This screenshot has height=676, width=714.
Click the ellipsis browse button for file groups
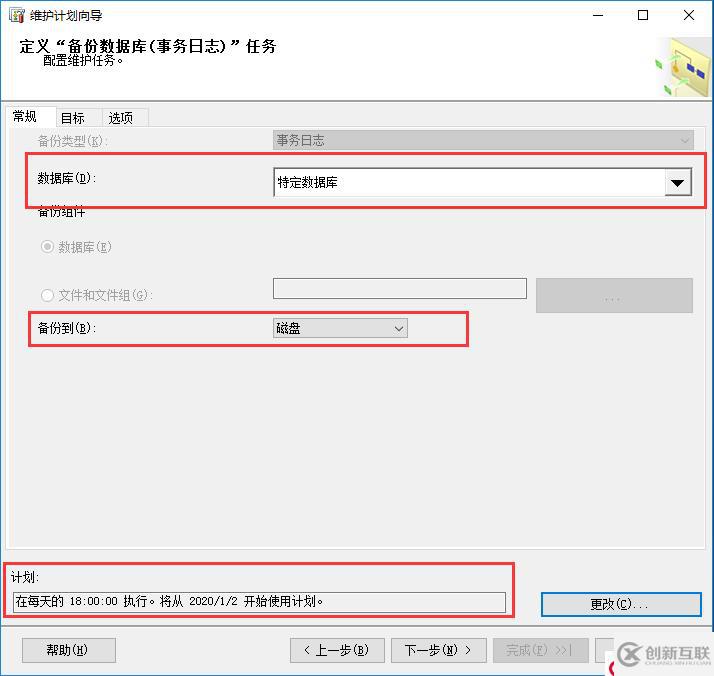coord(614,295)
